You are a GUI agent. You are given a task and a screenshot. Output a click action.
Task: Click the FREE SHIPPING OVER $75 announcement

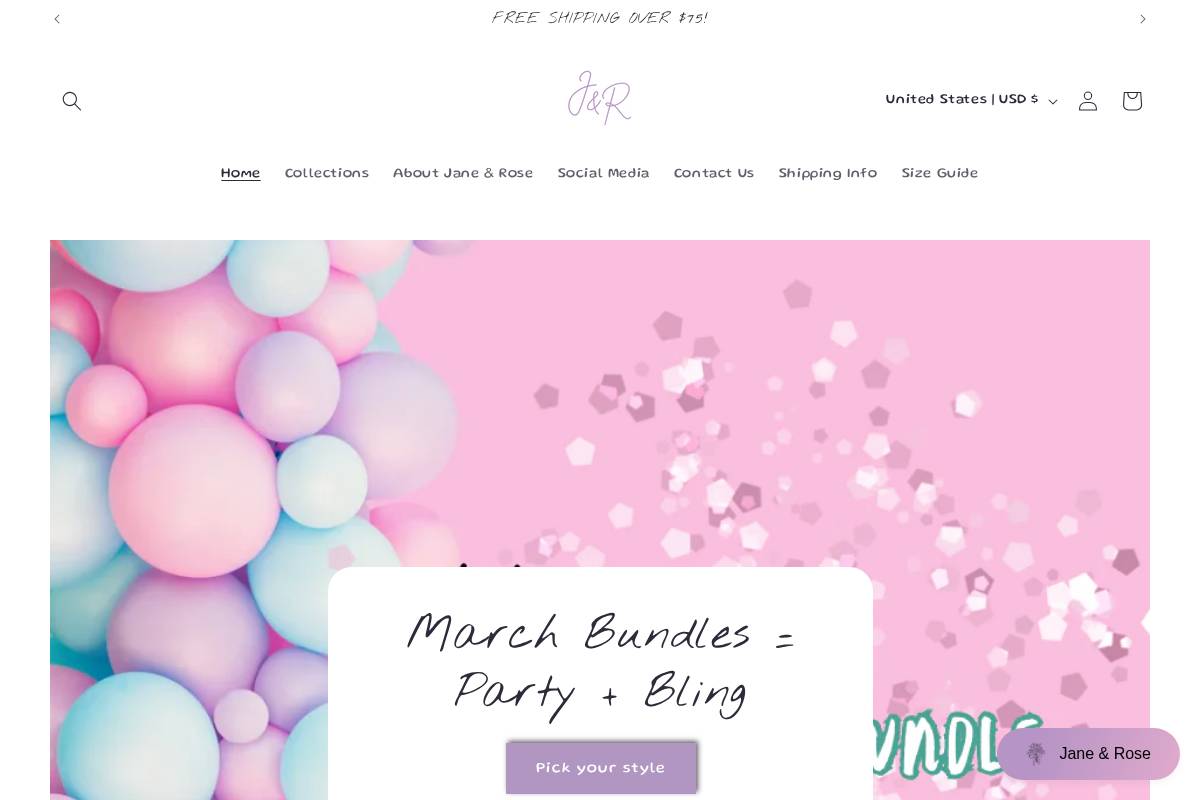(600, 19)
